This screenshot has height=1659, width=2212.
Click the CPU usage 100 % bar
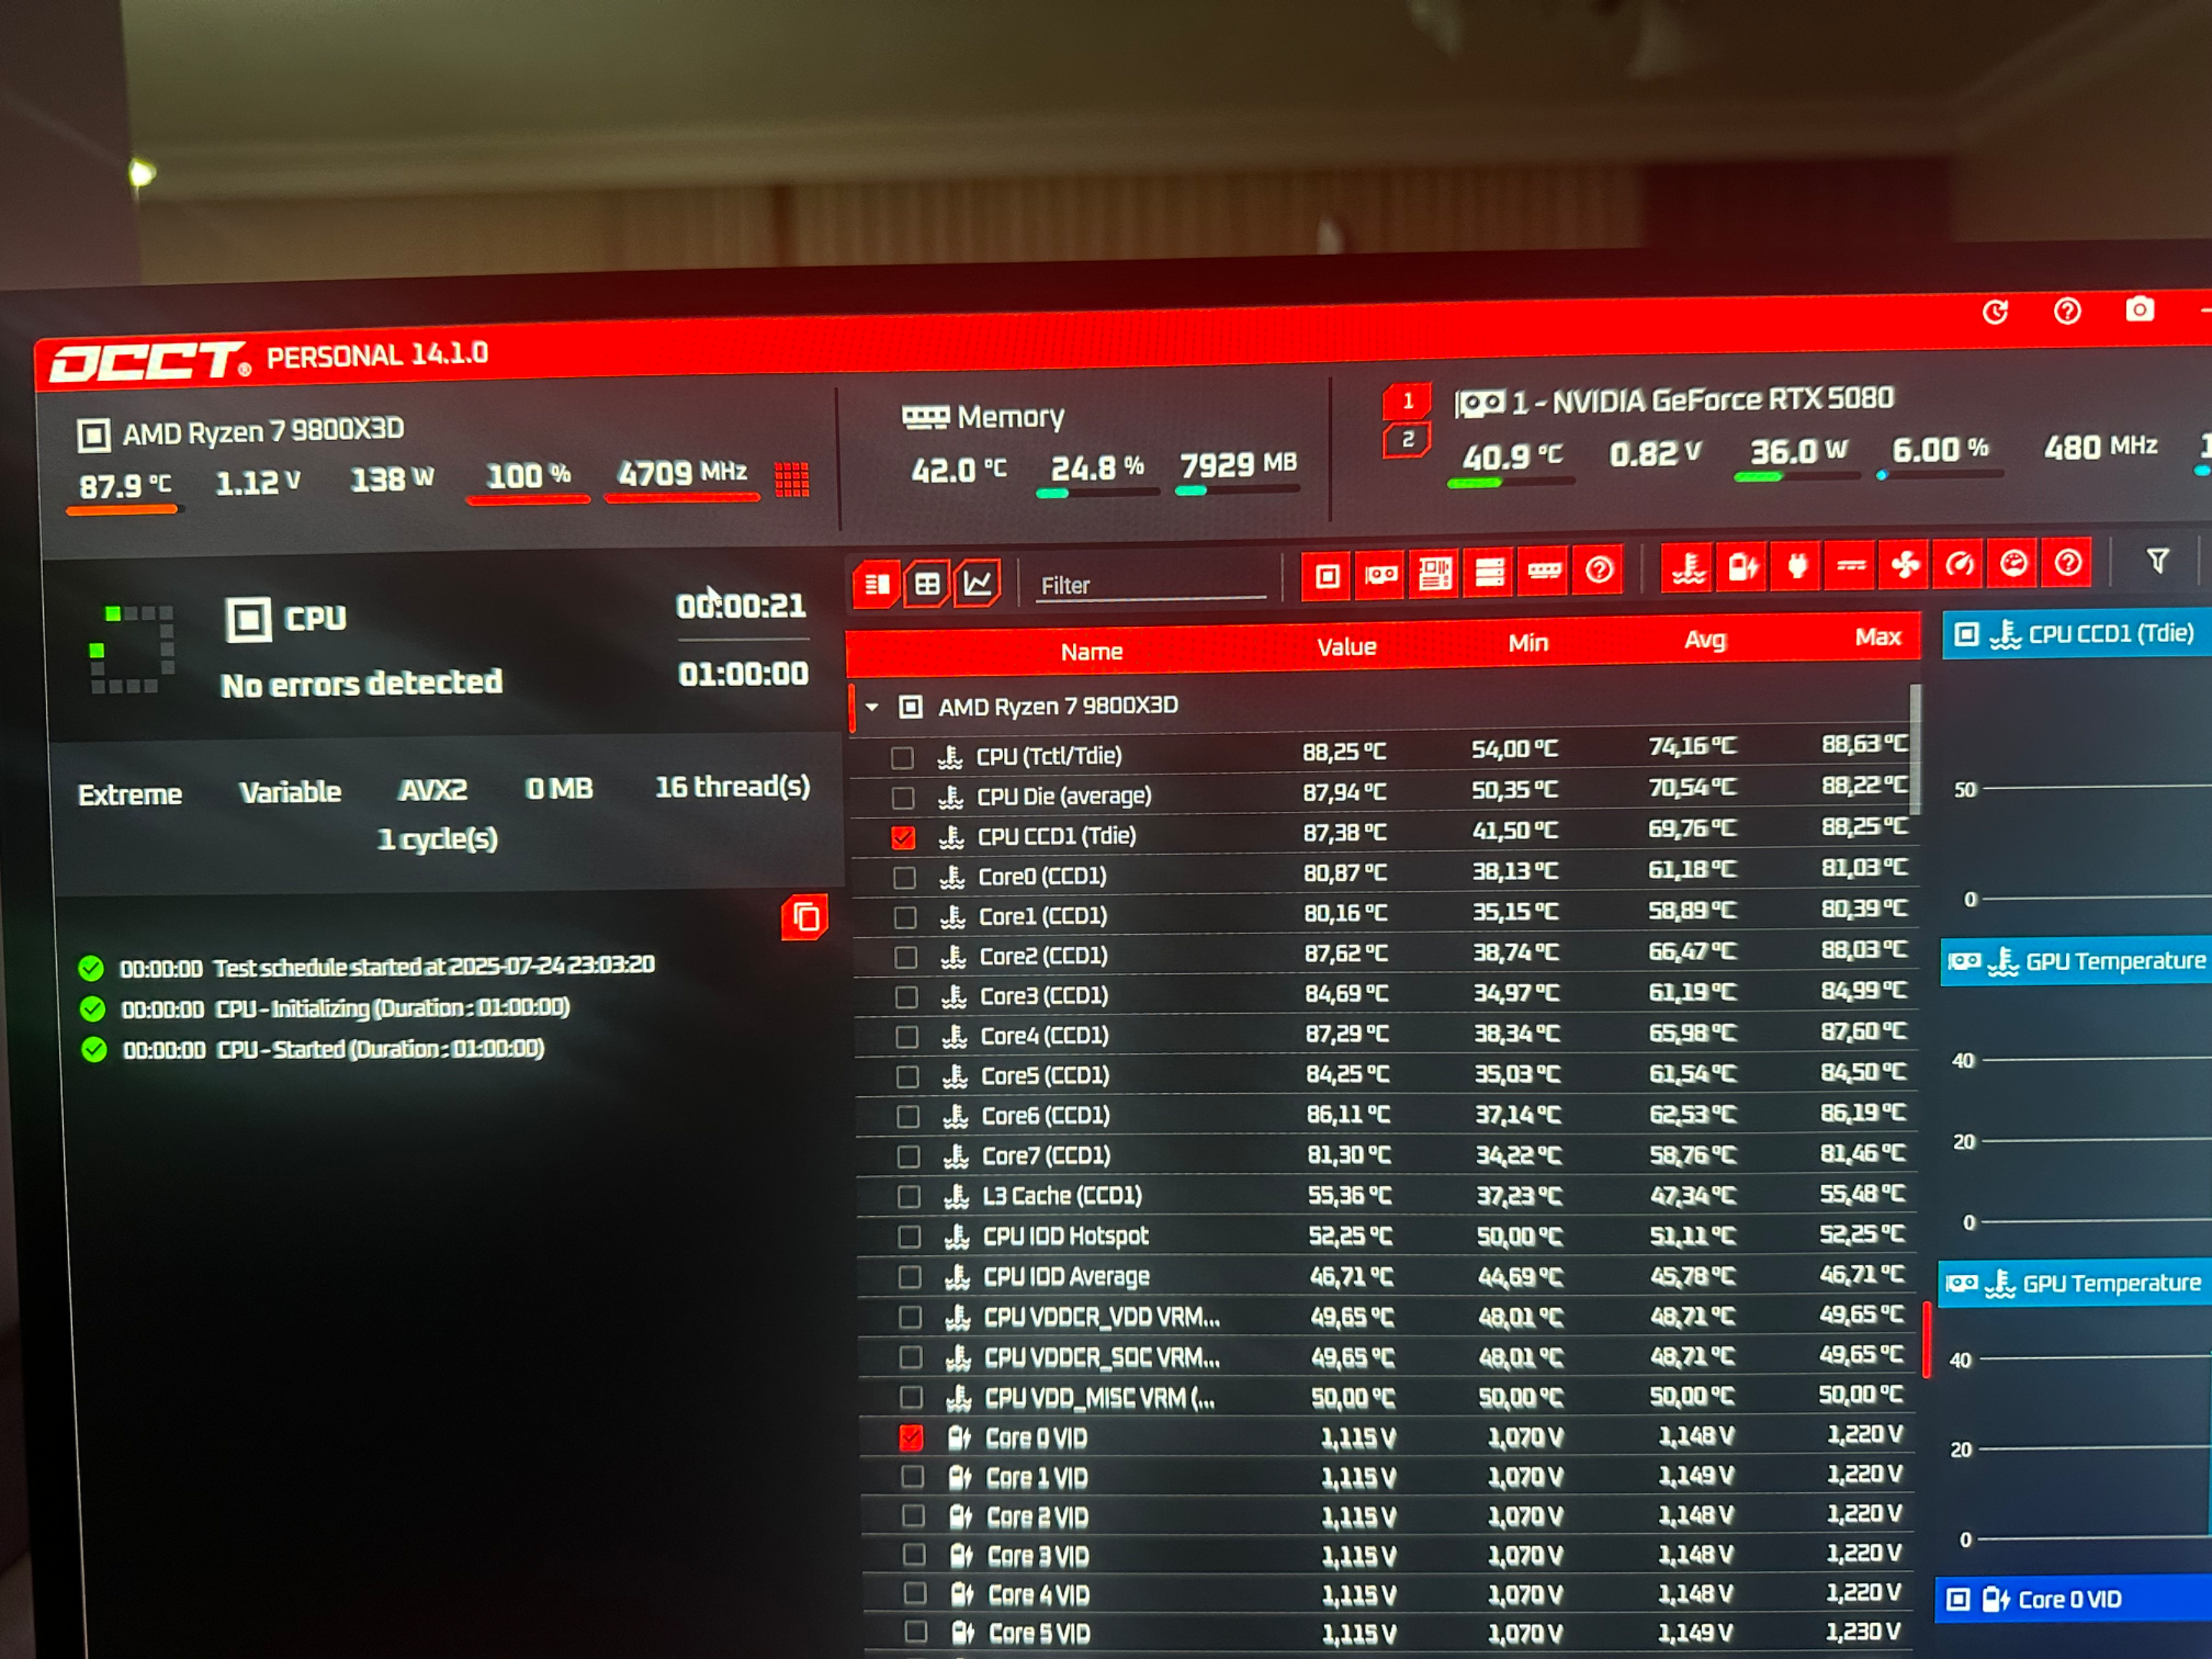click(x=528, y=498)
